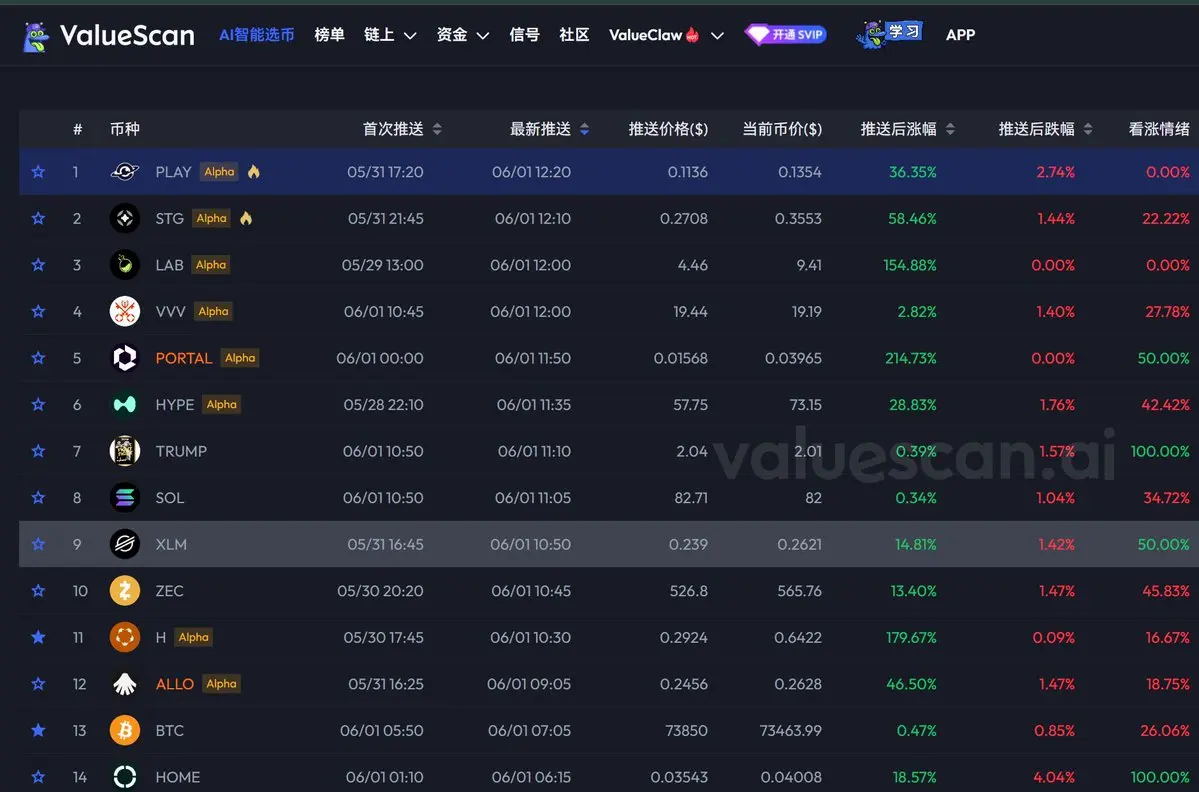Click the 154.88% gain in LAB row
1199x792 pixels.
pos(910,265)
